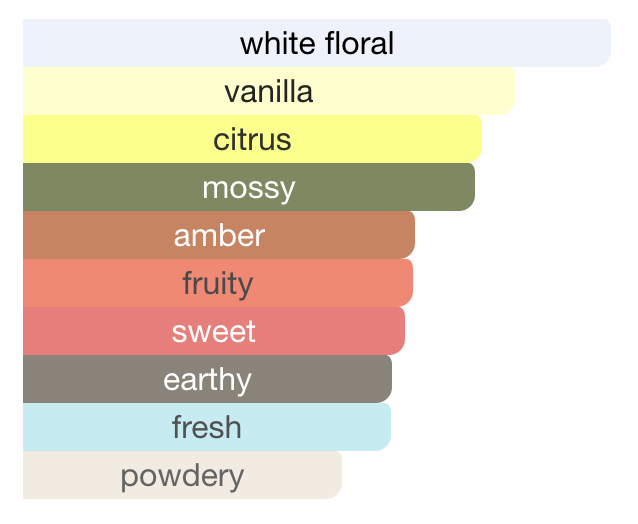Click the "powdery" text label

182,475
